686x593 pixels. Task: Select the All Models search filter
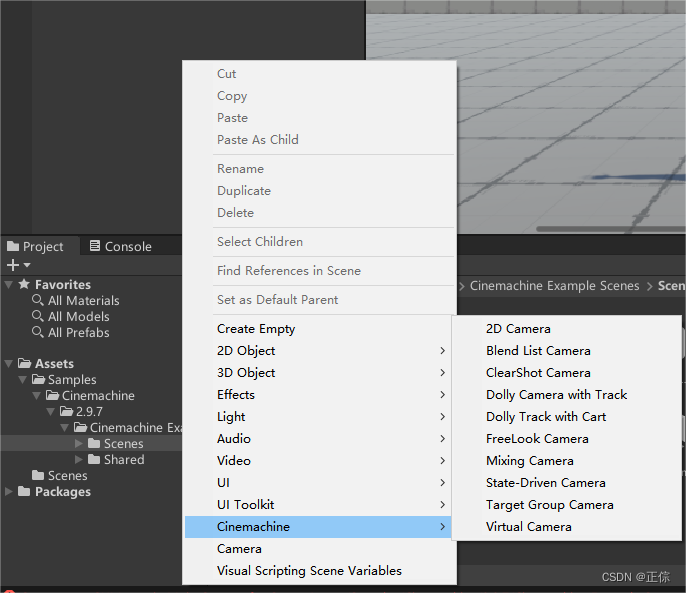coord(79,317)
